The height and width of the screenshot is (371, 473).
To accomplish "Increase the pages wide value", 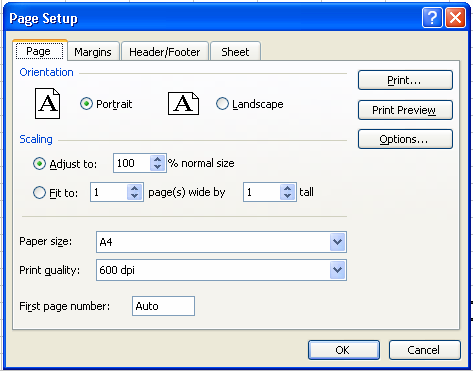I will coord(134,188).
